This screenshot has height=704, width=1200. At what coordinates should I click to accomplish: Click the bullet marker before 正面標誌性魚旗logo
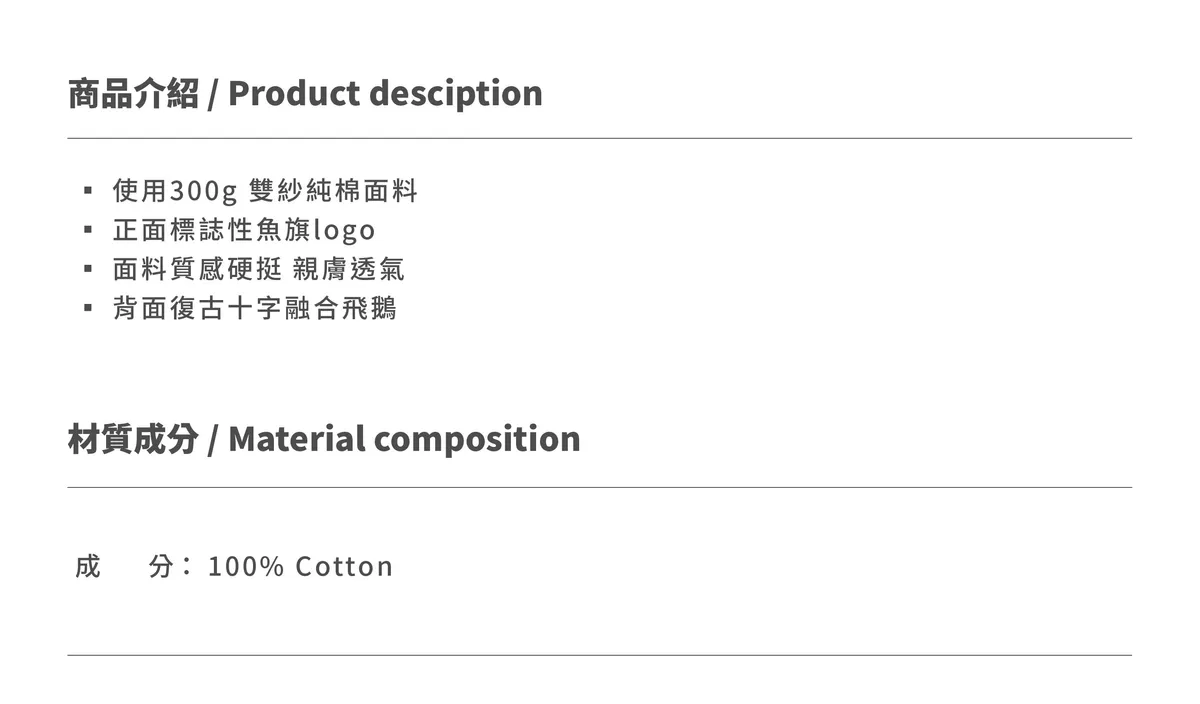pyautogui.click(x=88, y=230)
